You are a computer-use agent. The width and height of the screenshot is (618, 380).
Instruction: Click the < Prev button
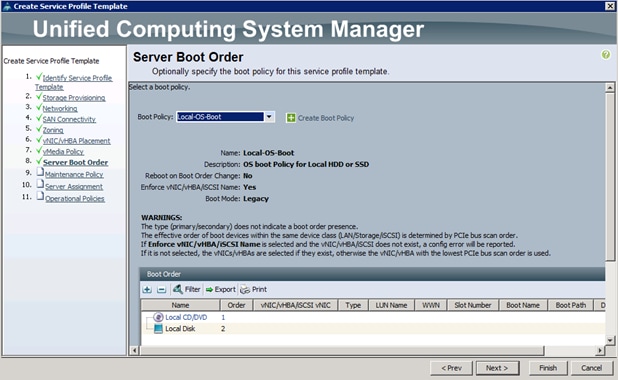tap(451, 368)
